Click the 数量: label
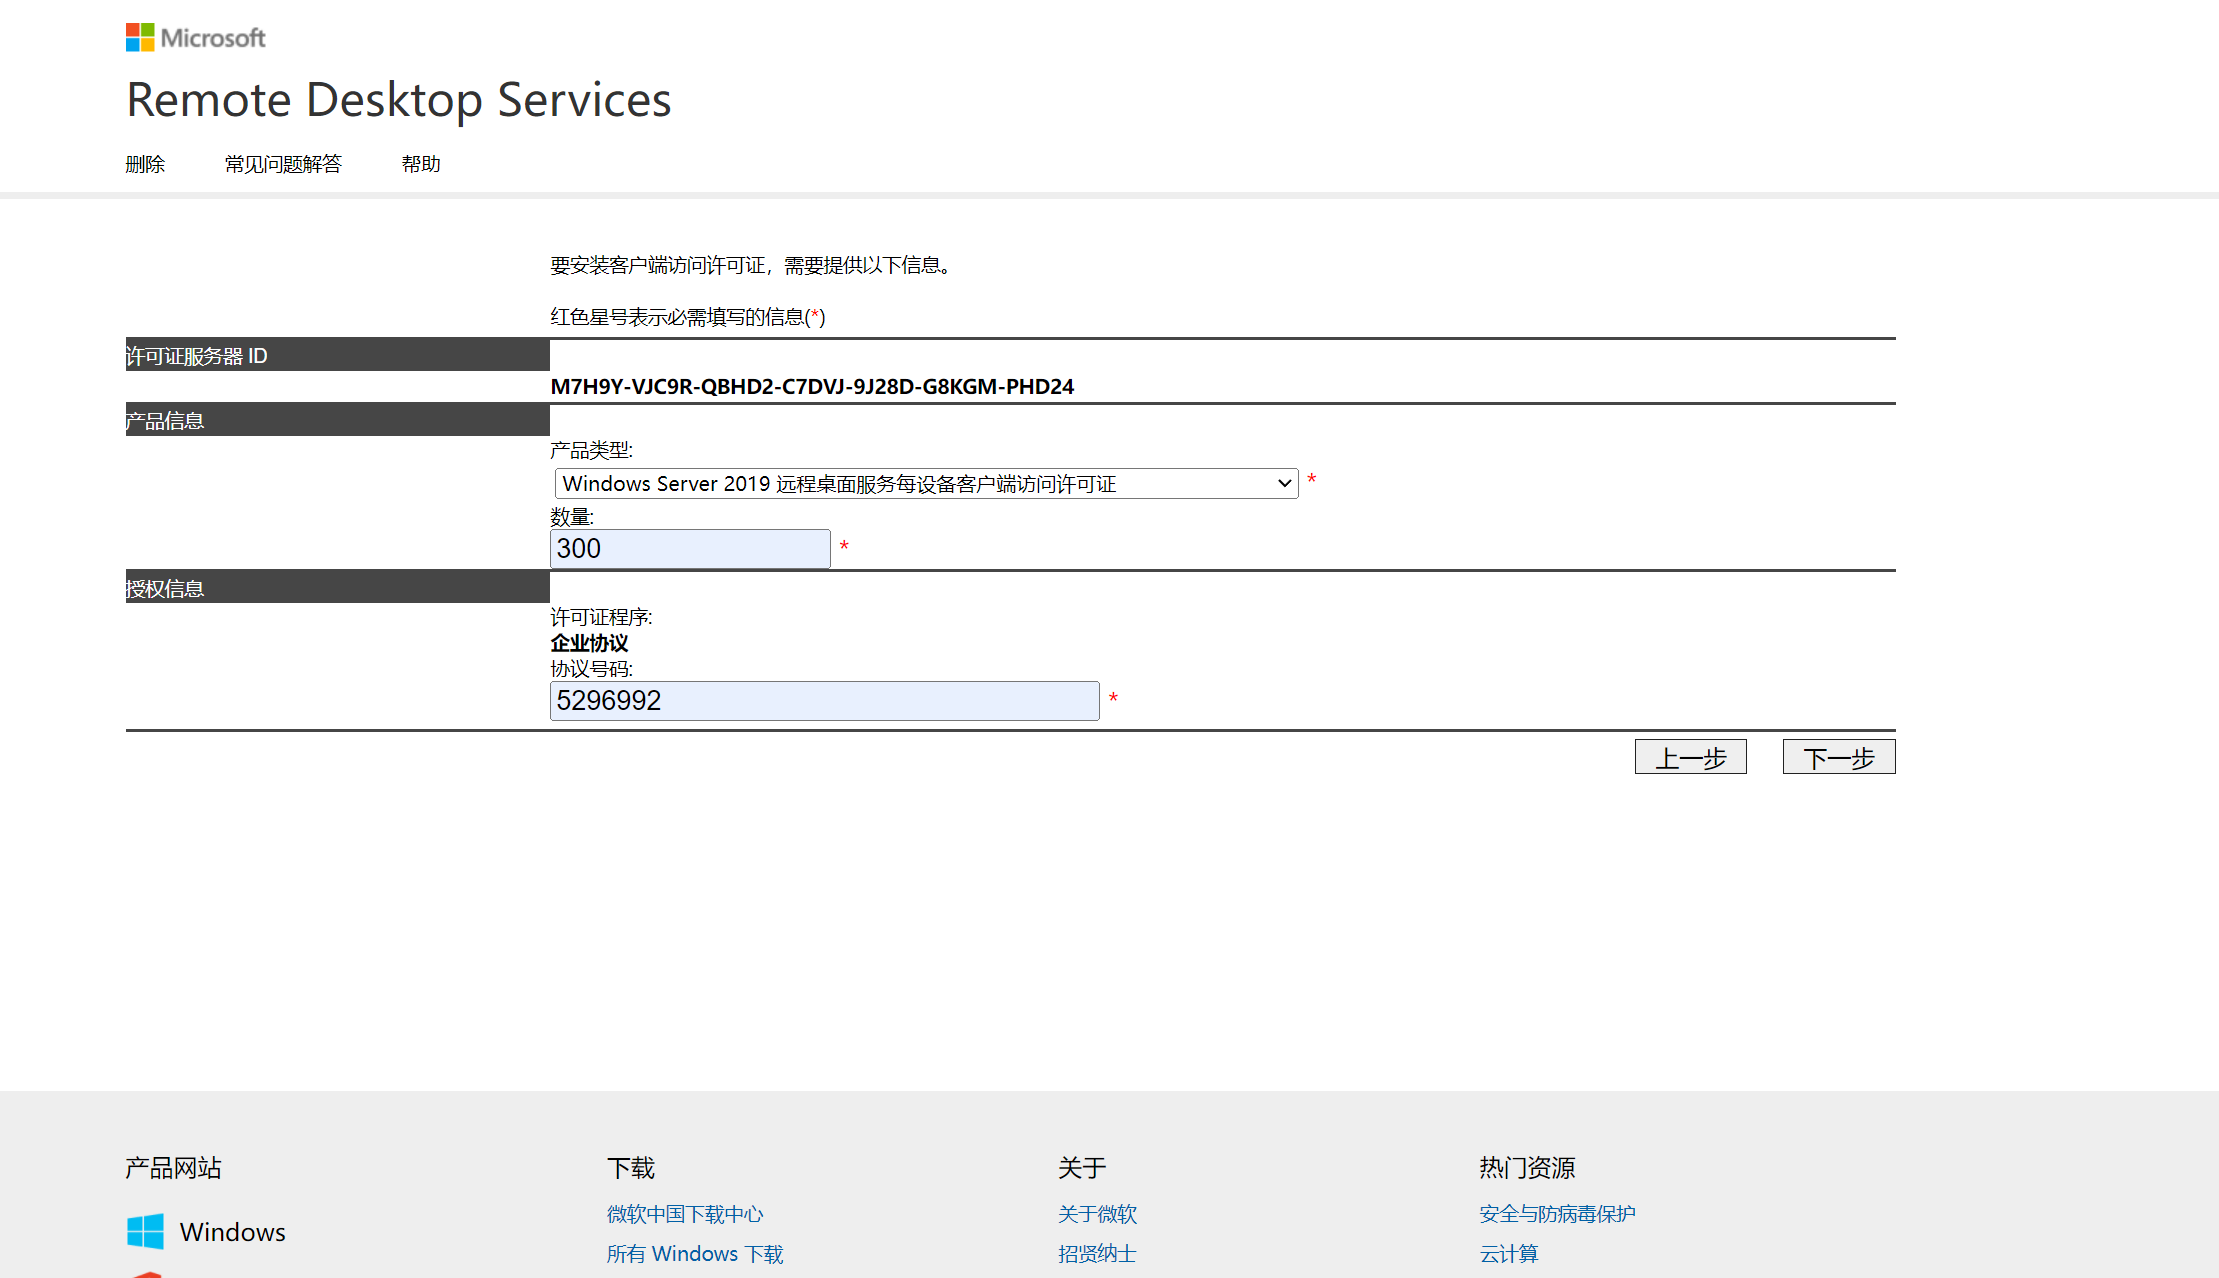This screenshot has height=1278, width=2219. point(572,517)
